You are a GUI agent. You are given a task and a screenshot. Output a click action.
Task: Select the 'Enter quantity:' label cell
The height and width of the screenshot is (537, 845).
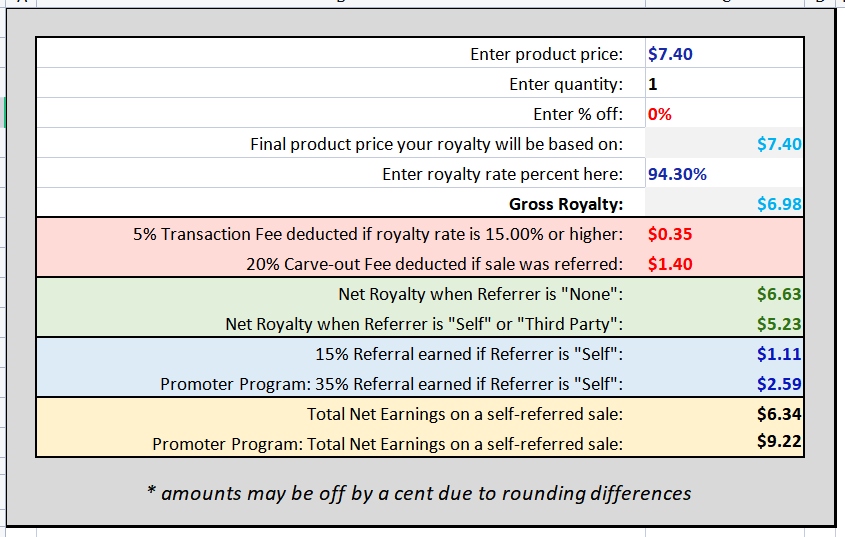[x=341, y=84]
